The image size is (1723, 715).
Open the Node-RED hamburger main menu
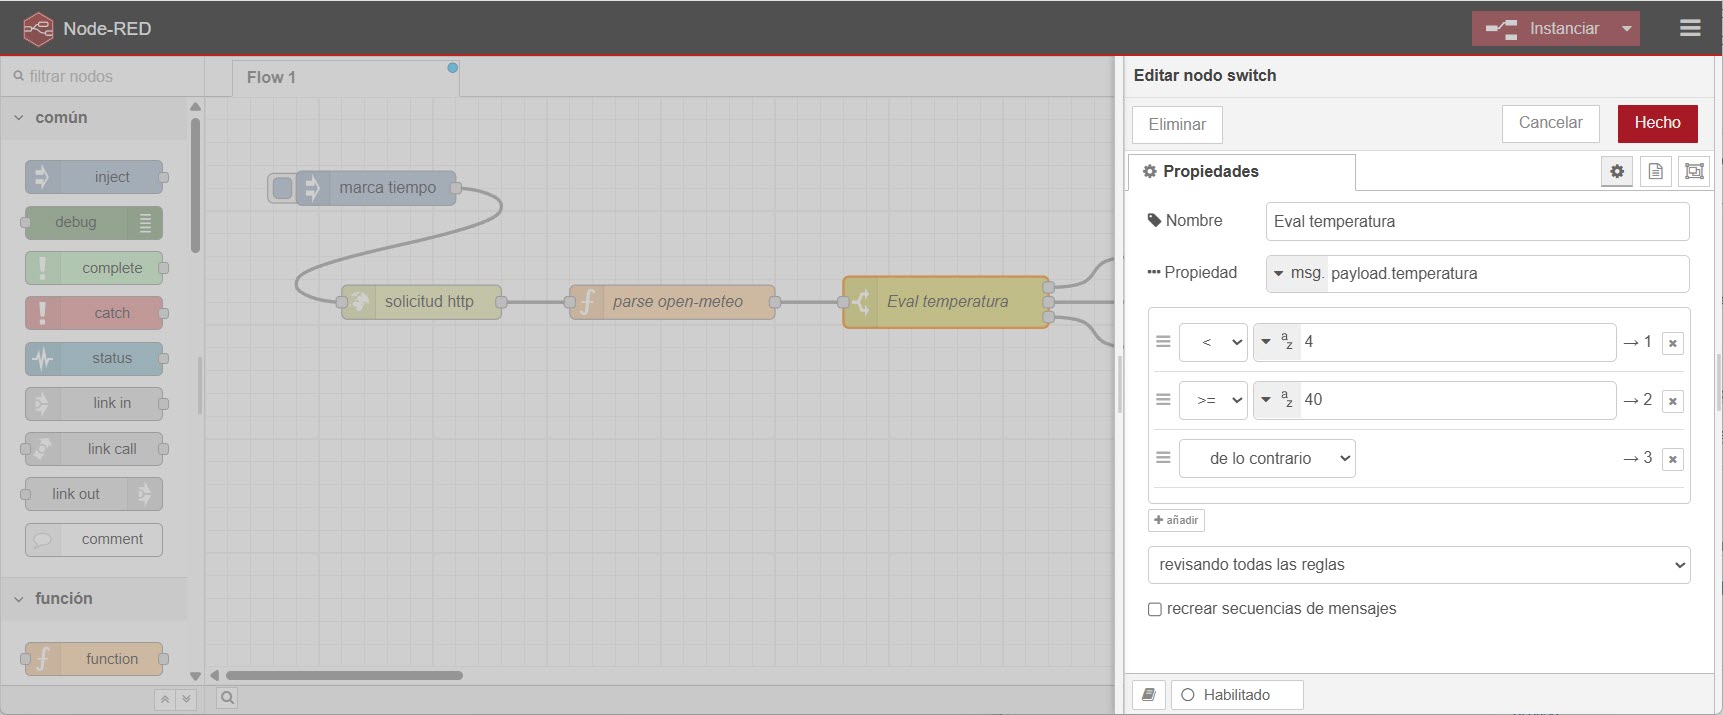[x=1690, y=28]
